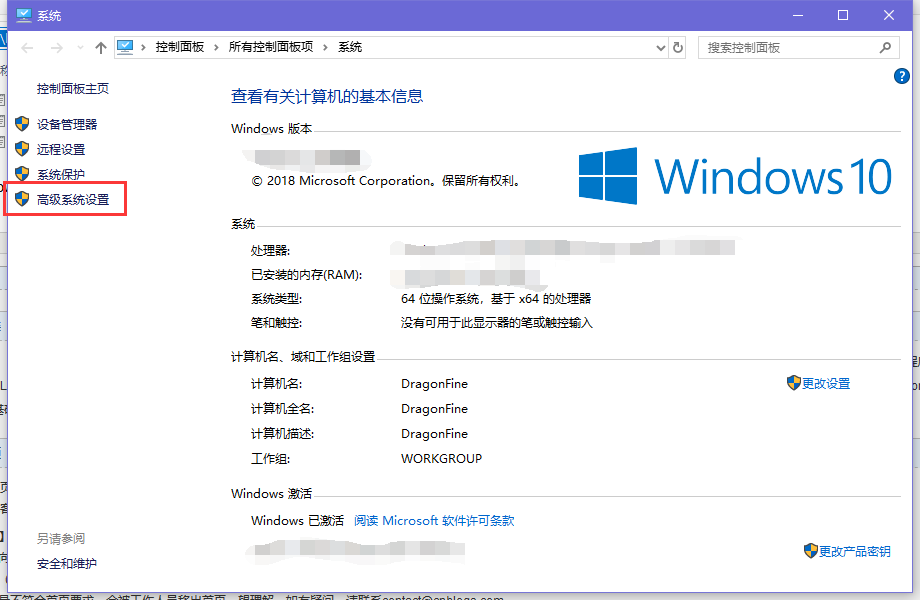
Task: Select 控制面板 breadcrumb item
Action: [x=180, y=47]
